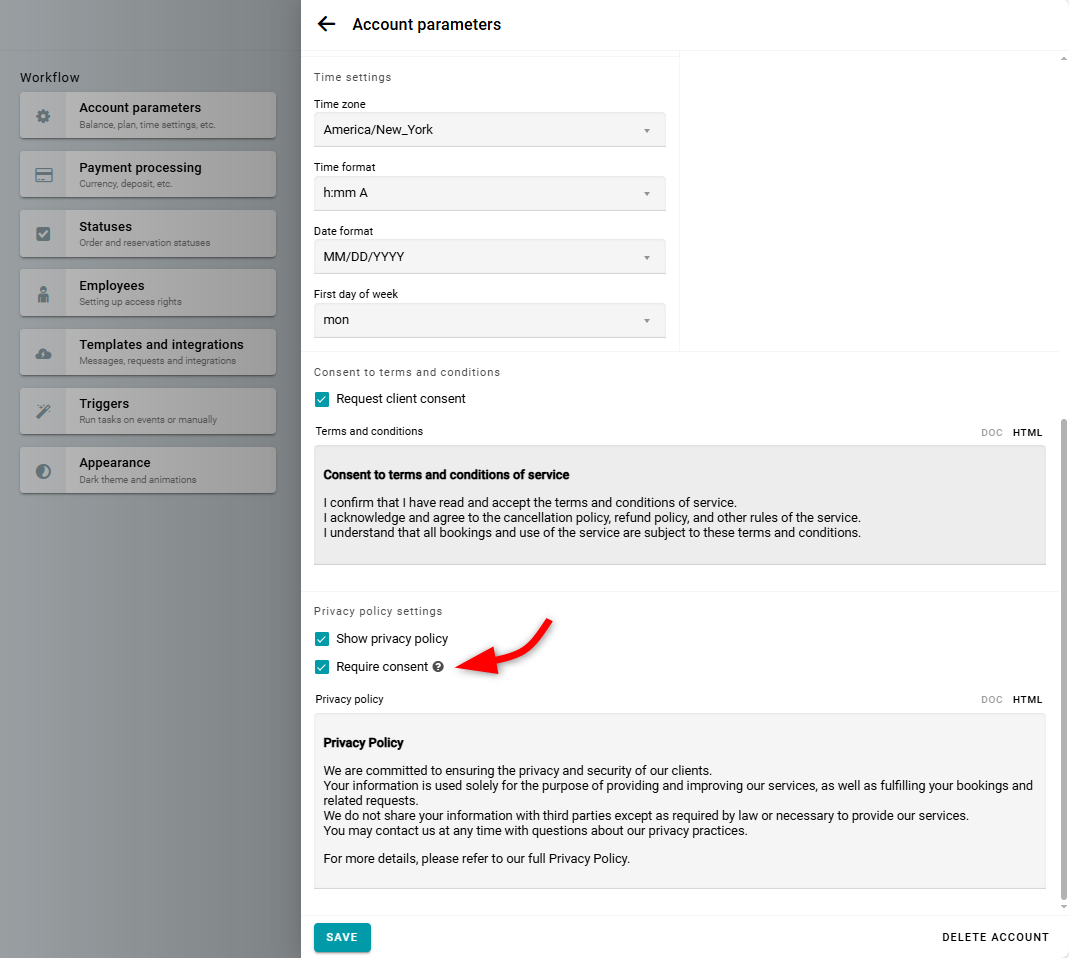
Task: Click the Triggers magic wand icon
Action: 43,411
